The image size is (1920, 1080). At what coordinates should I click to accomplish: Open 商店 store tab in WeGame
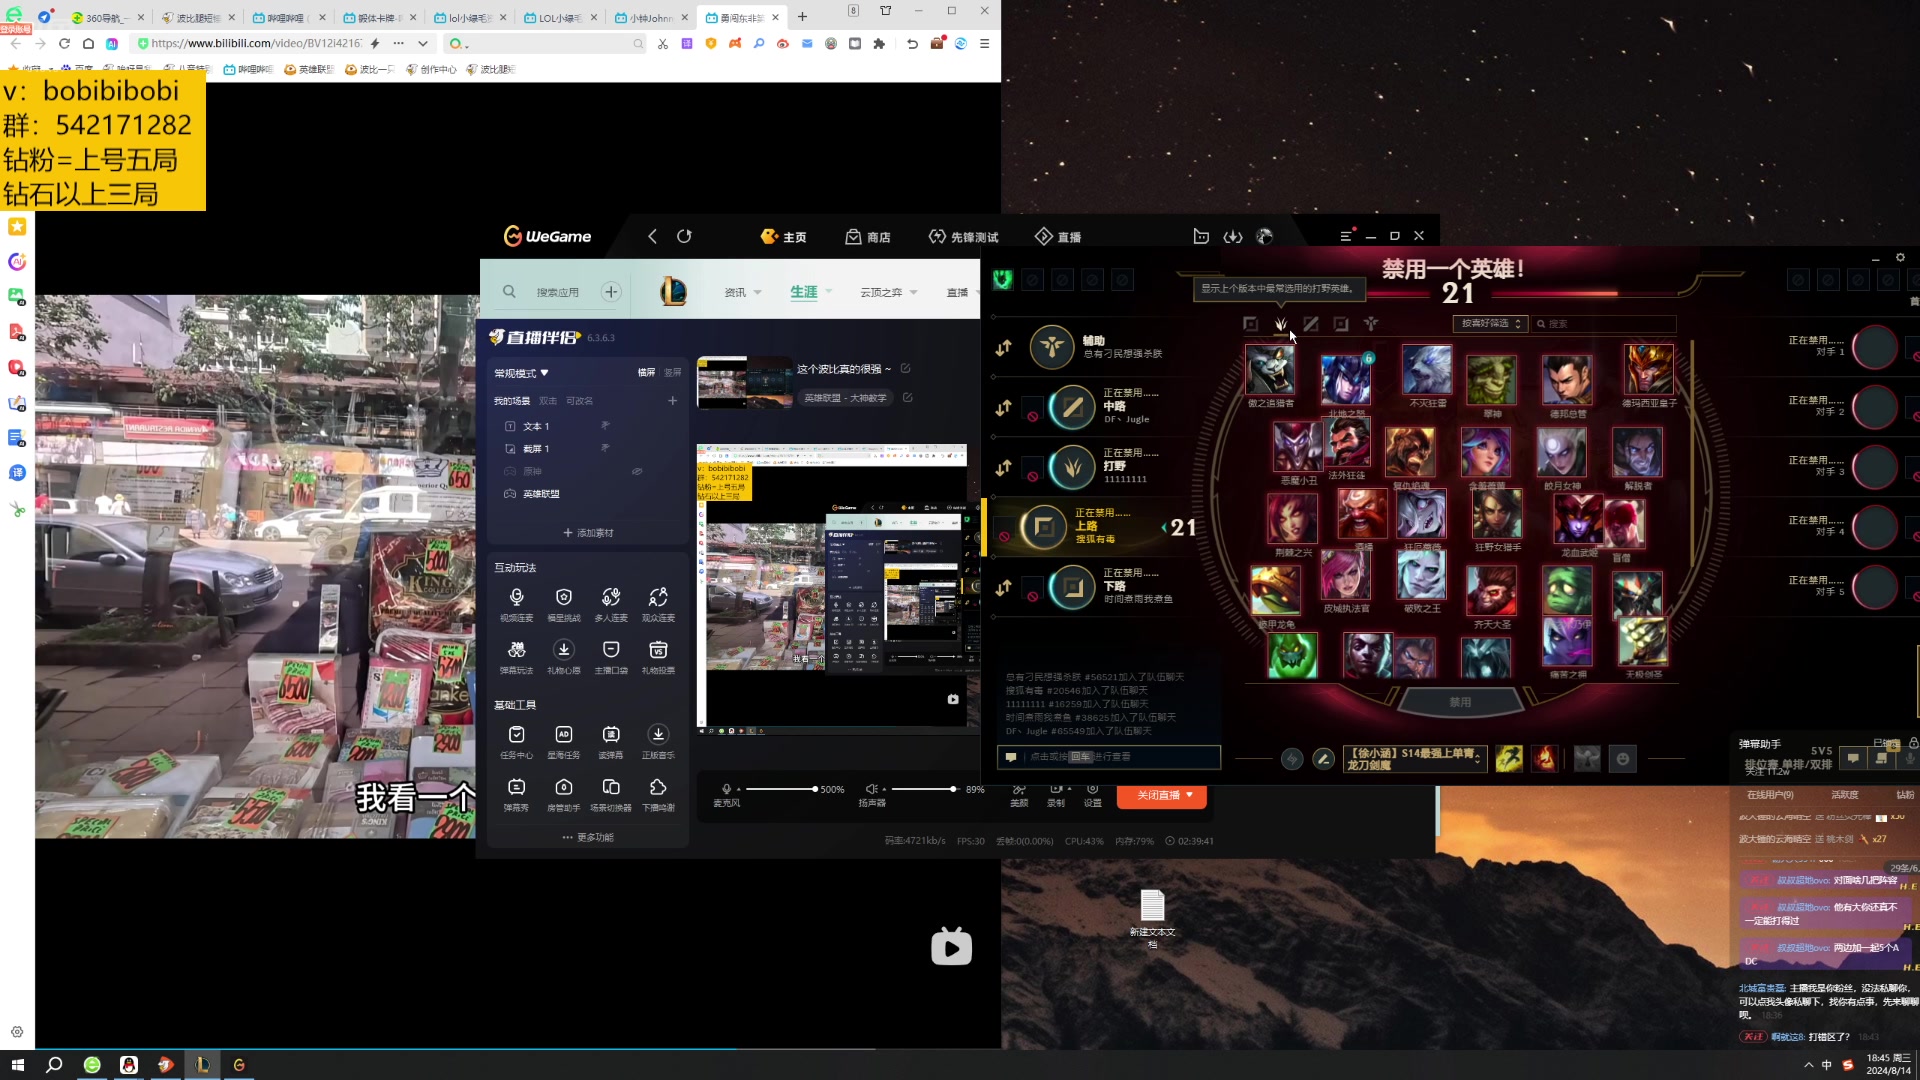[x=868, y=237]
